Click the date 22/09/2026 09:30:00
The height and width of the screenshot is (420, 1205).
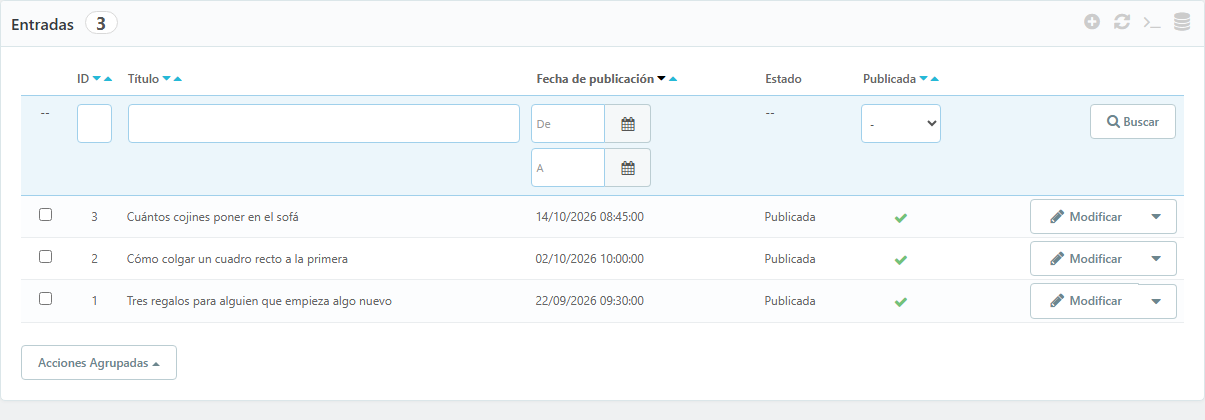coord(590,301)
